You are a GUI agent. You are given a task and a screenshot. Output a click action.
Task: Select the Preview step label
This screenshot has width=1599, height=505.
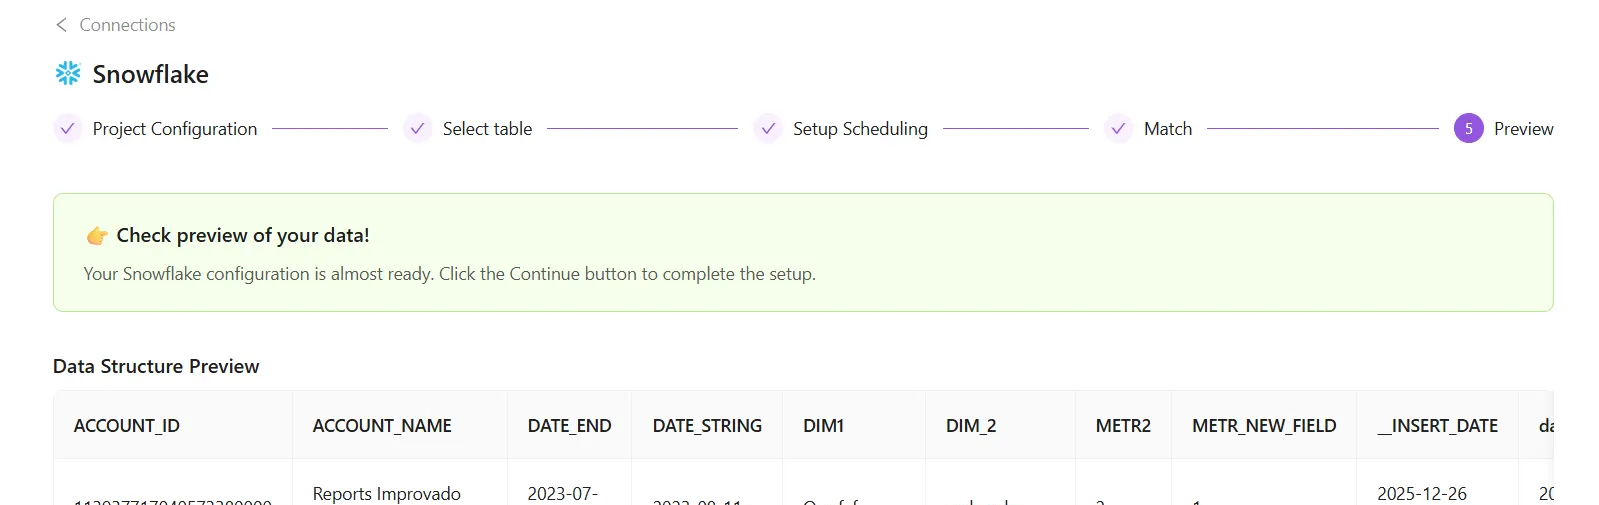tap(1523, 129)
